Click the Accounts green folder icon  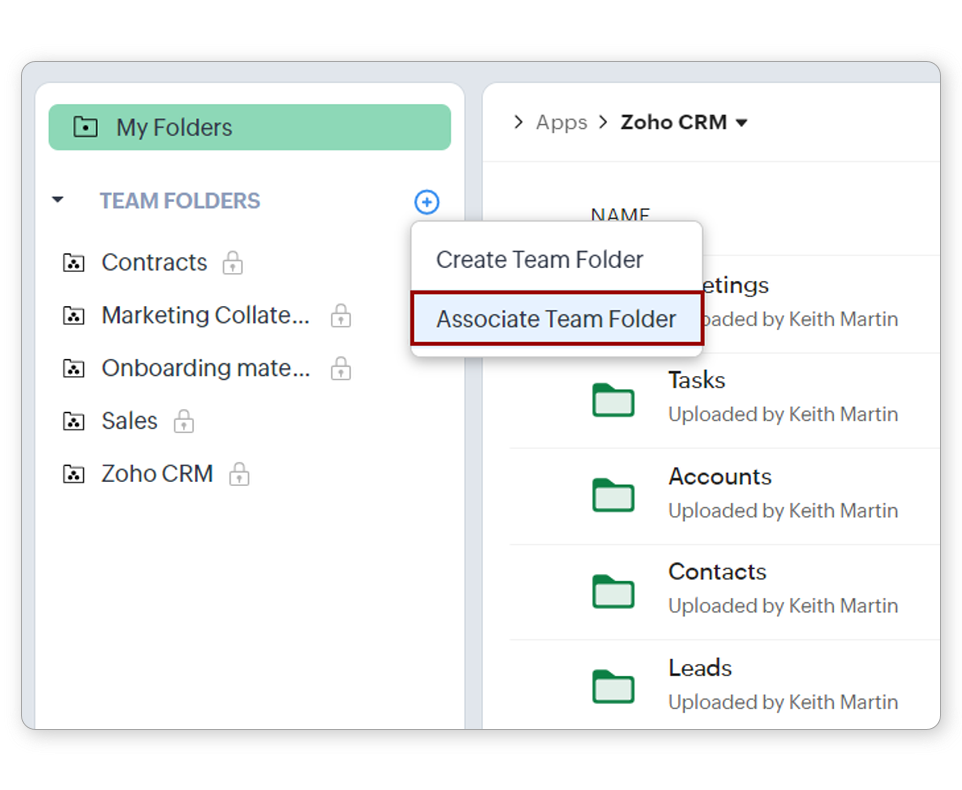(x=613, y=494)
